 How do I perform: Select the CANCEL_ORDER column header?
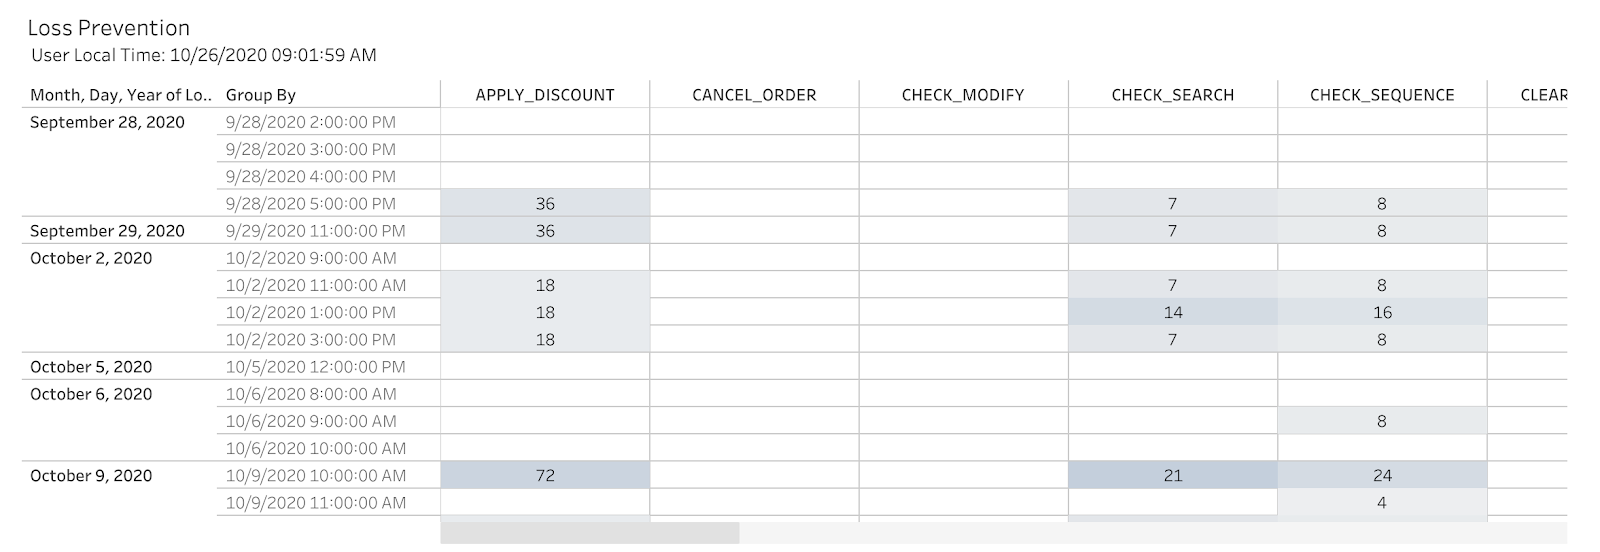point(754,95)
